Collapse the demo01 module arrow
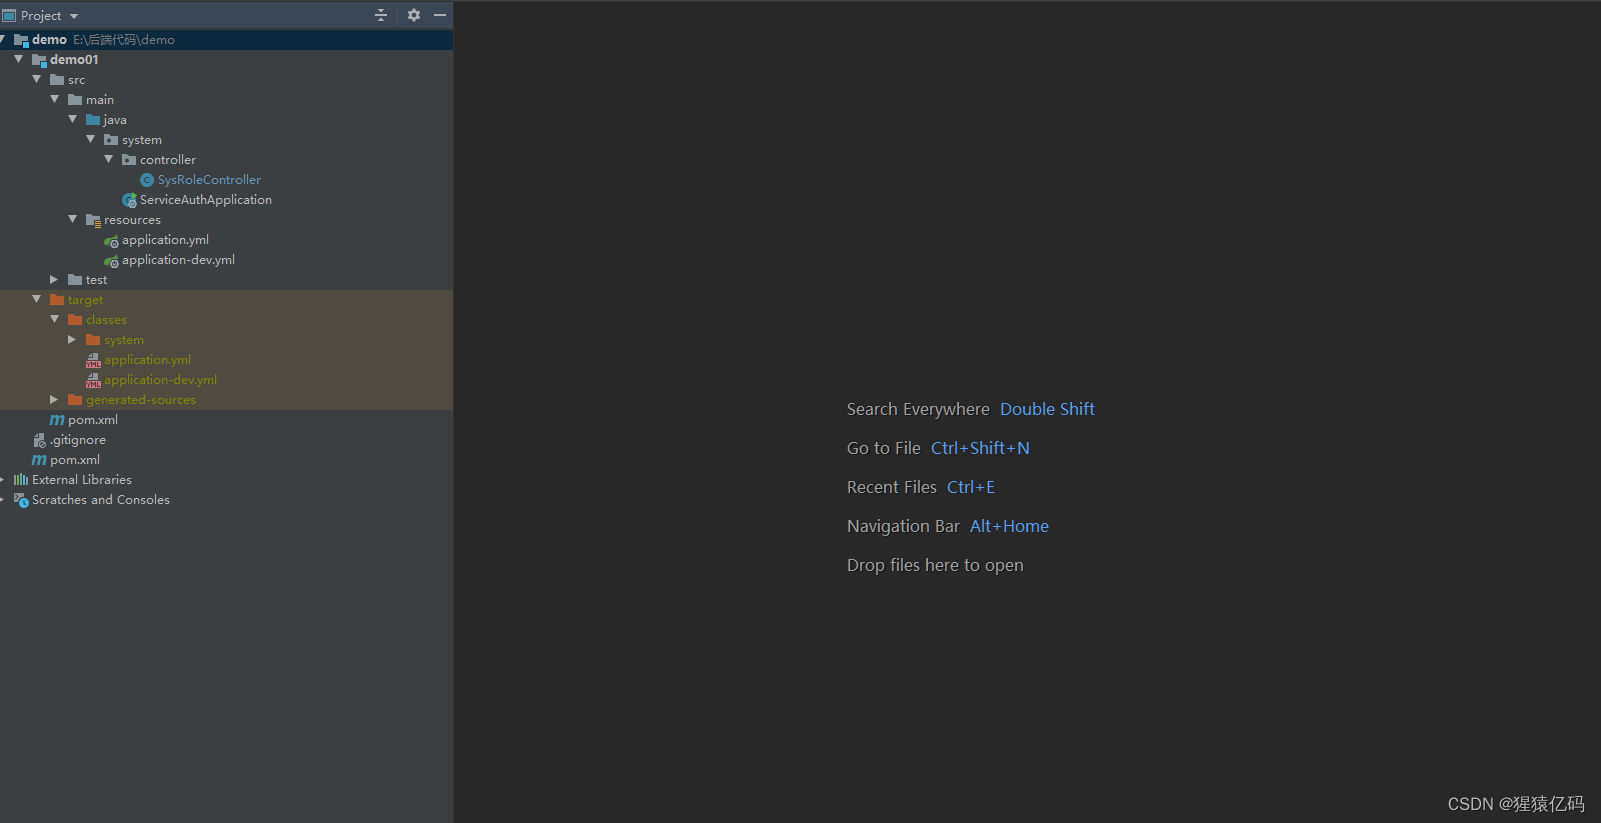This screenshot has height=823, width=1601. (19, 59)
